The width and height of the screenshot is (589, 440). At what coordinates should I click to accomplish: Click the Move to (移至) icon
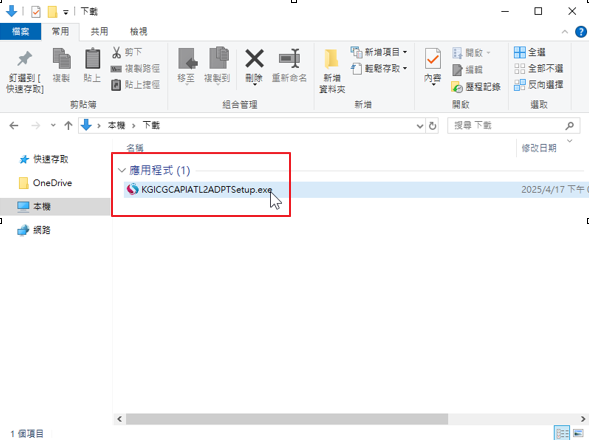[187, 59]
